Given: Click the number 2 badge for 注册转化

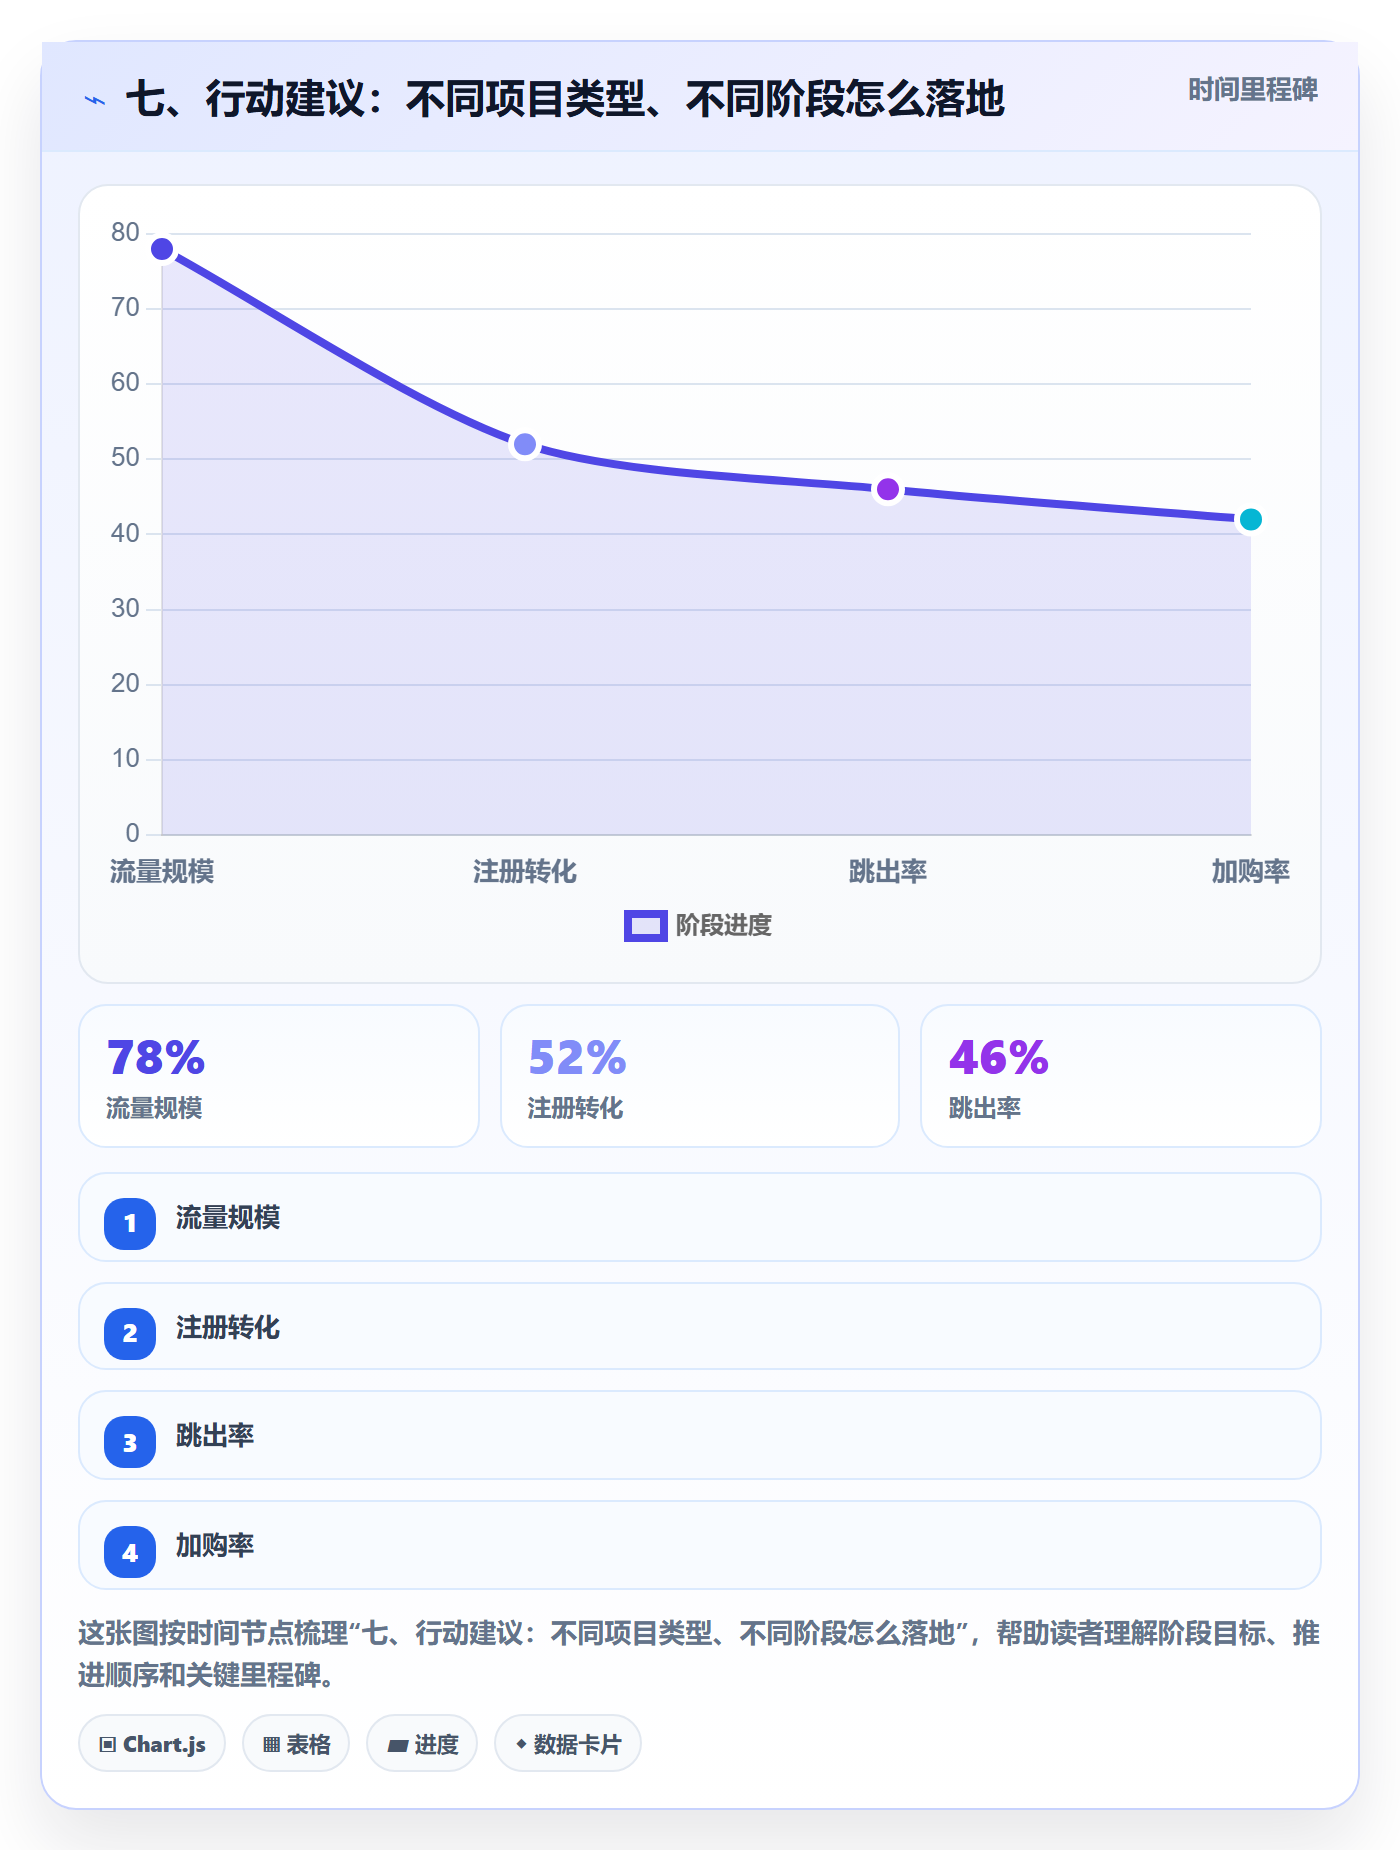Looking at the screenshot, I should point(130,1333).
